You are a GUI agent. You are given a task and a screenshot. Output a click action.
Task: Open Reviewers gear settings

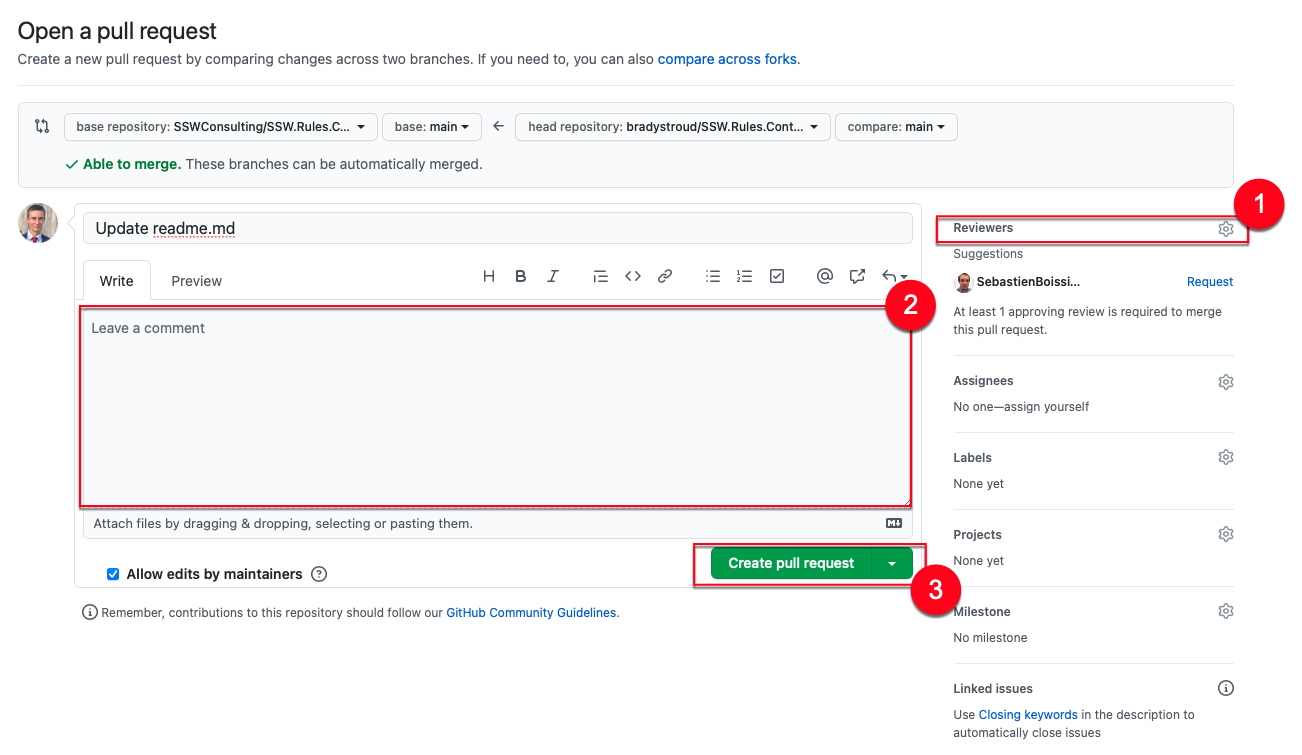(x=1226, y=229)
